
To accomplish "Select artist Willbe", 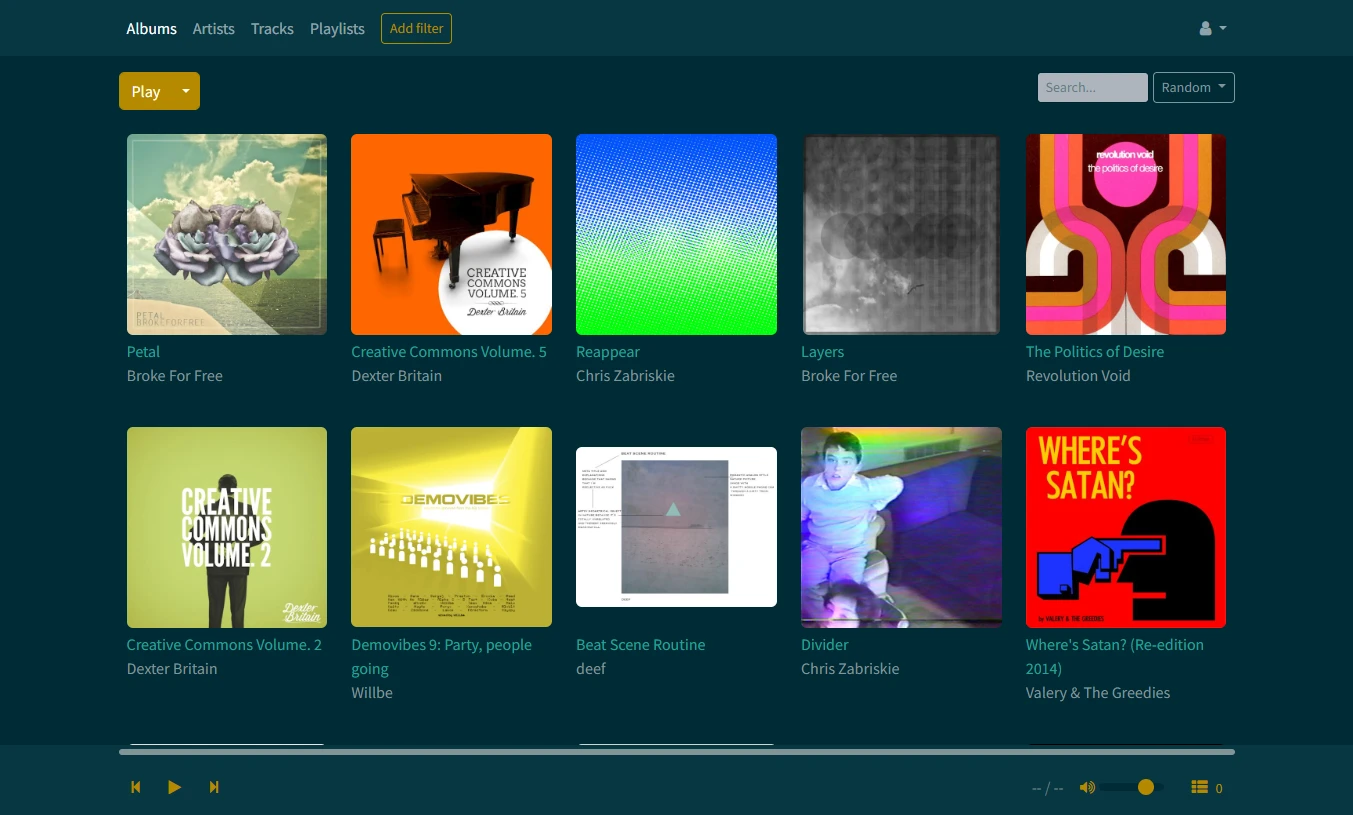I will tap(372, 693).
